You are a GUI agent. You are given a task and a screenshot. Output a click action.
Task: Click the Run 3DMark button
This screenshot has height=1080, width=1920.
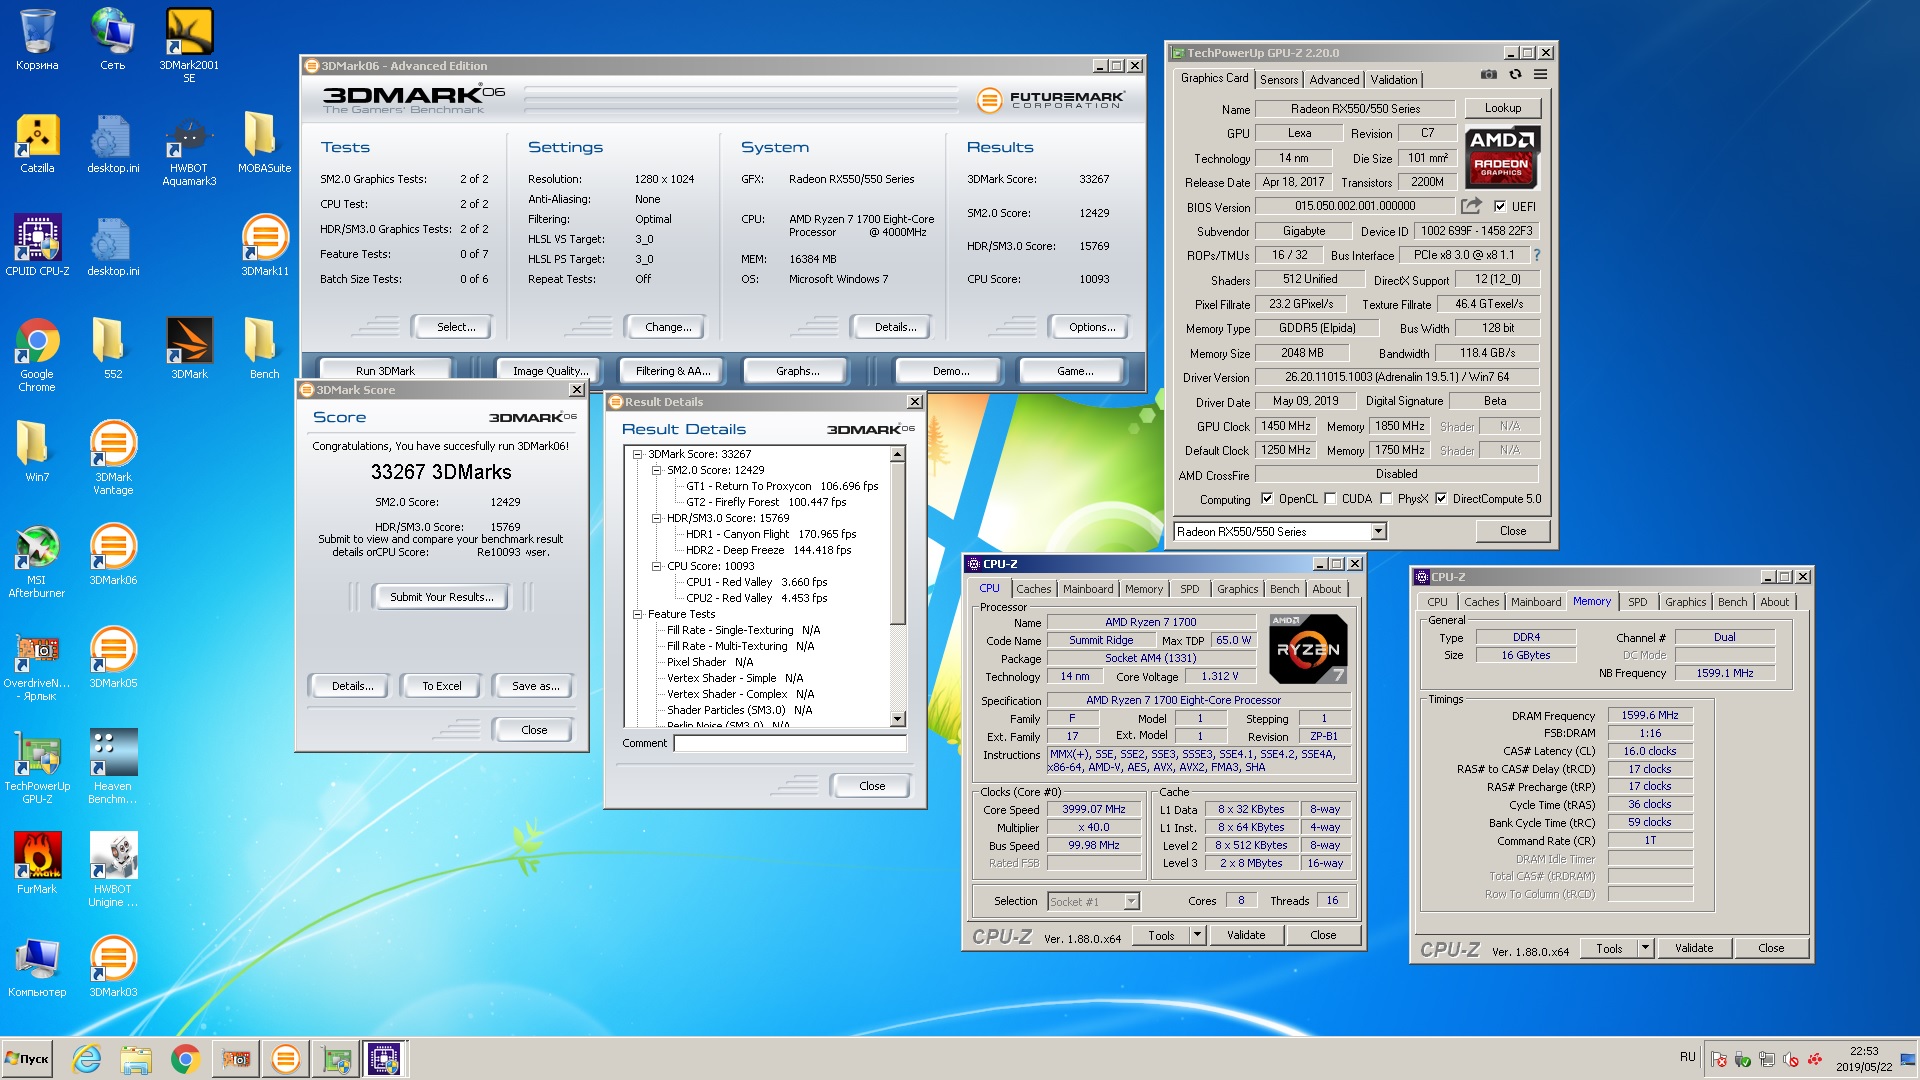coord(385,370)
